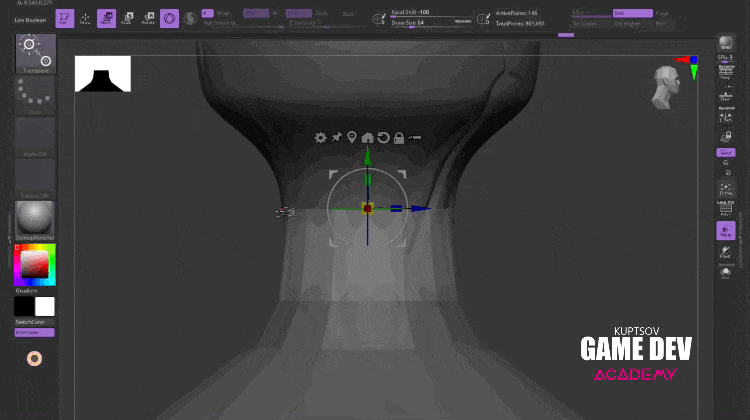Toggle the Gizmo 3D button
The height and width of the screenshot is (420, 750).
[169, 19]
